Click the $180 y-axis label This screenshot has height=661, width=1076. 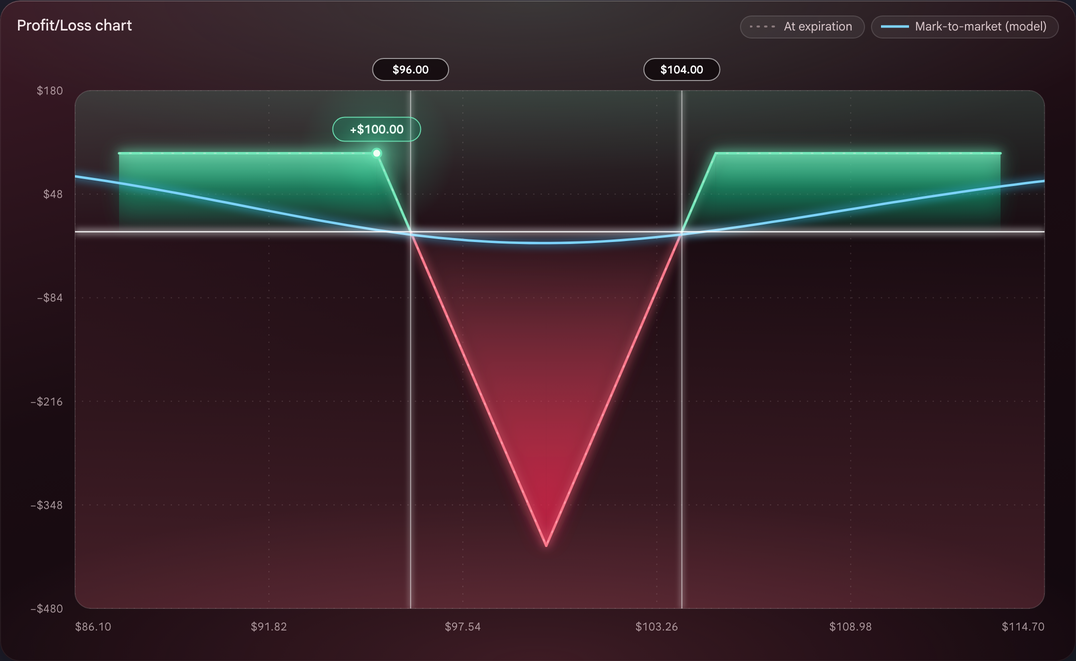(49, 91)
